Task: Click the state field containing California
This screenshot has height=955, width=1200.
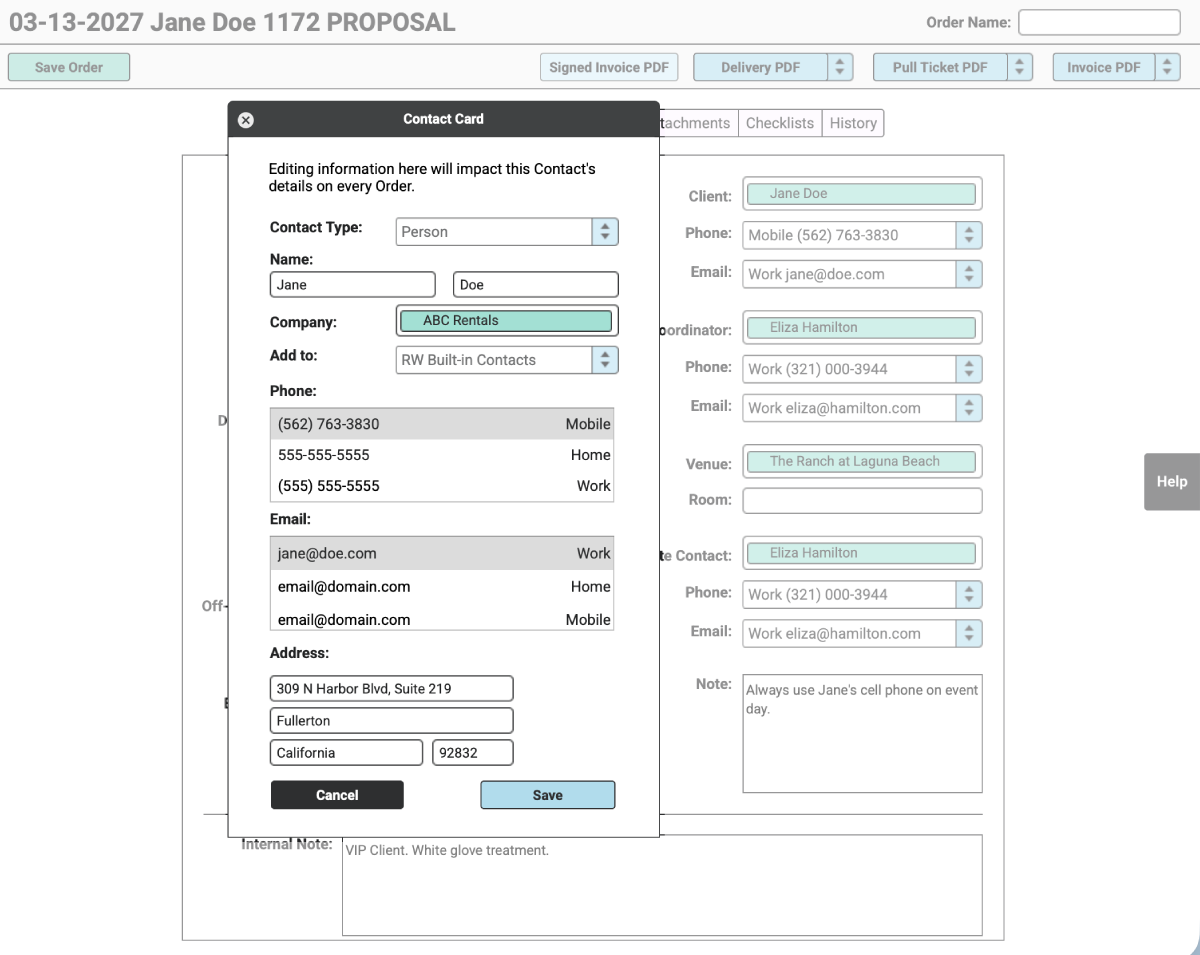Action: pyautogui.click(x=346, y=753)
